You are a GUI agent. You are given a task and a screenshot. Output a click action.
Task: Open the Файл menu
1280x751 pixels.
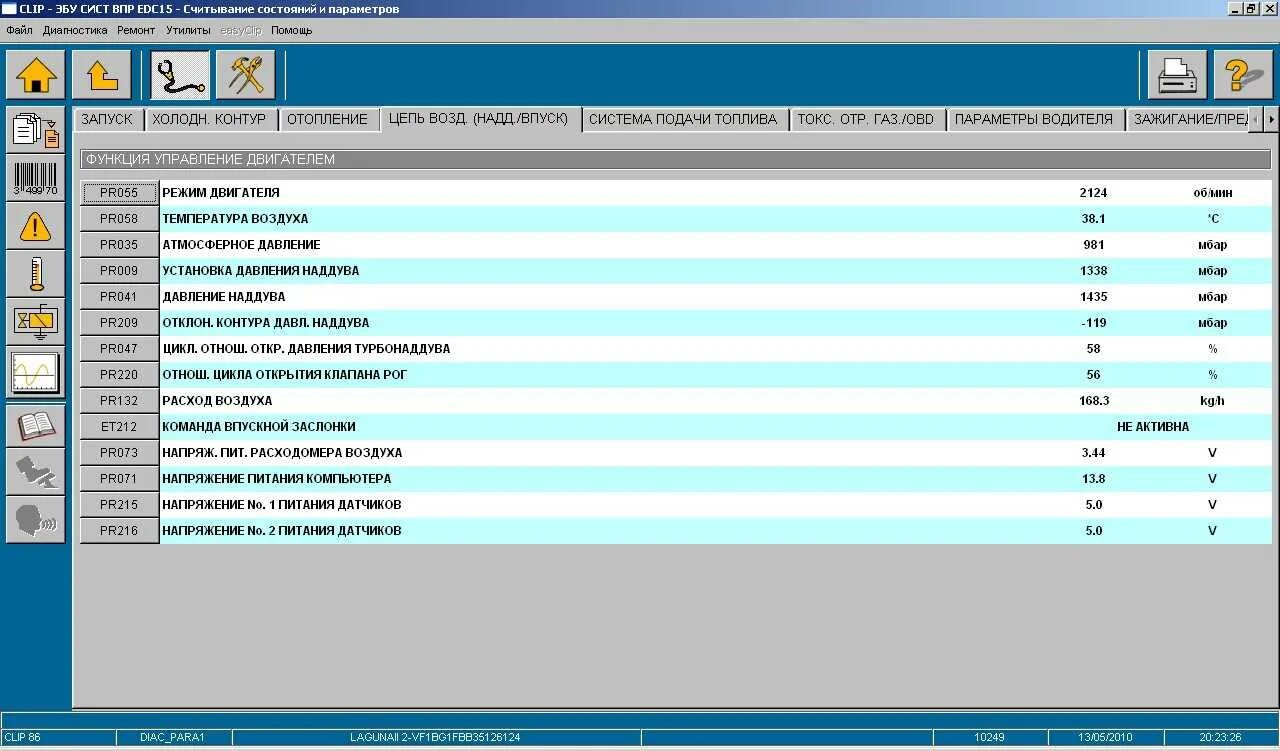click(x=19, y=30)
